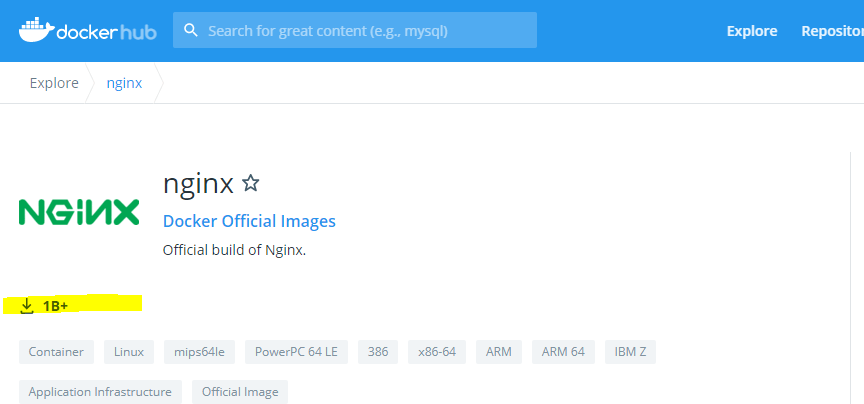The width and height of the screenshot is (864, 404).
Task: Choose the PowerPC 64 LE tag
Action: click(296, 352)
